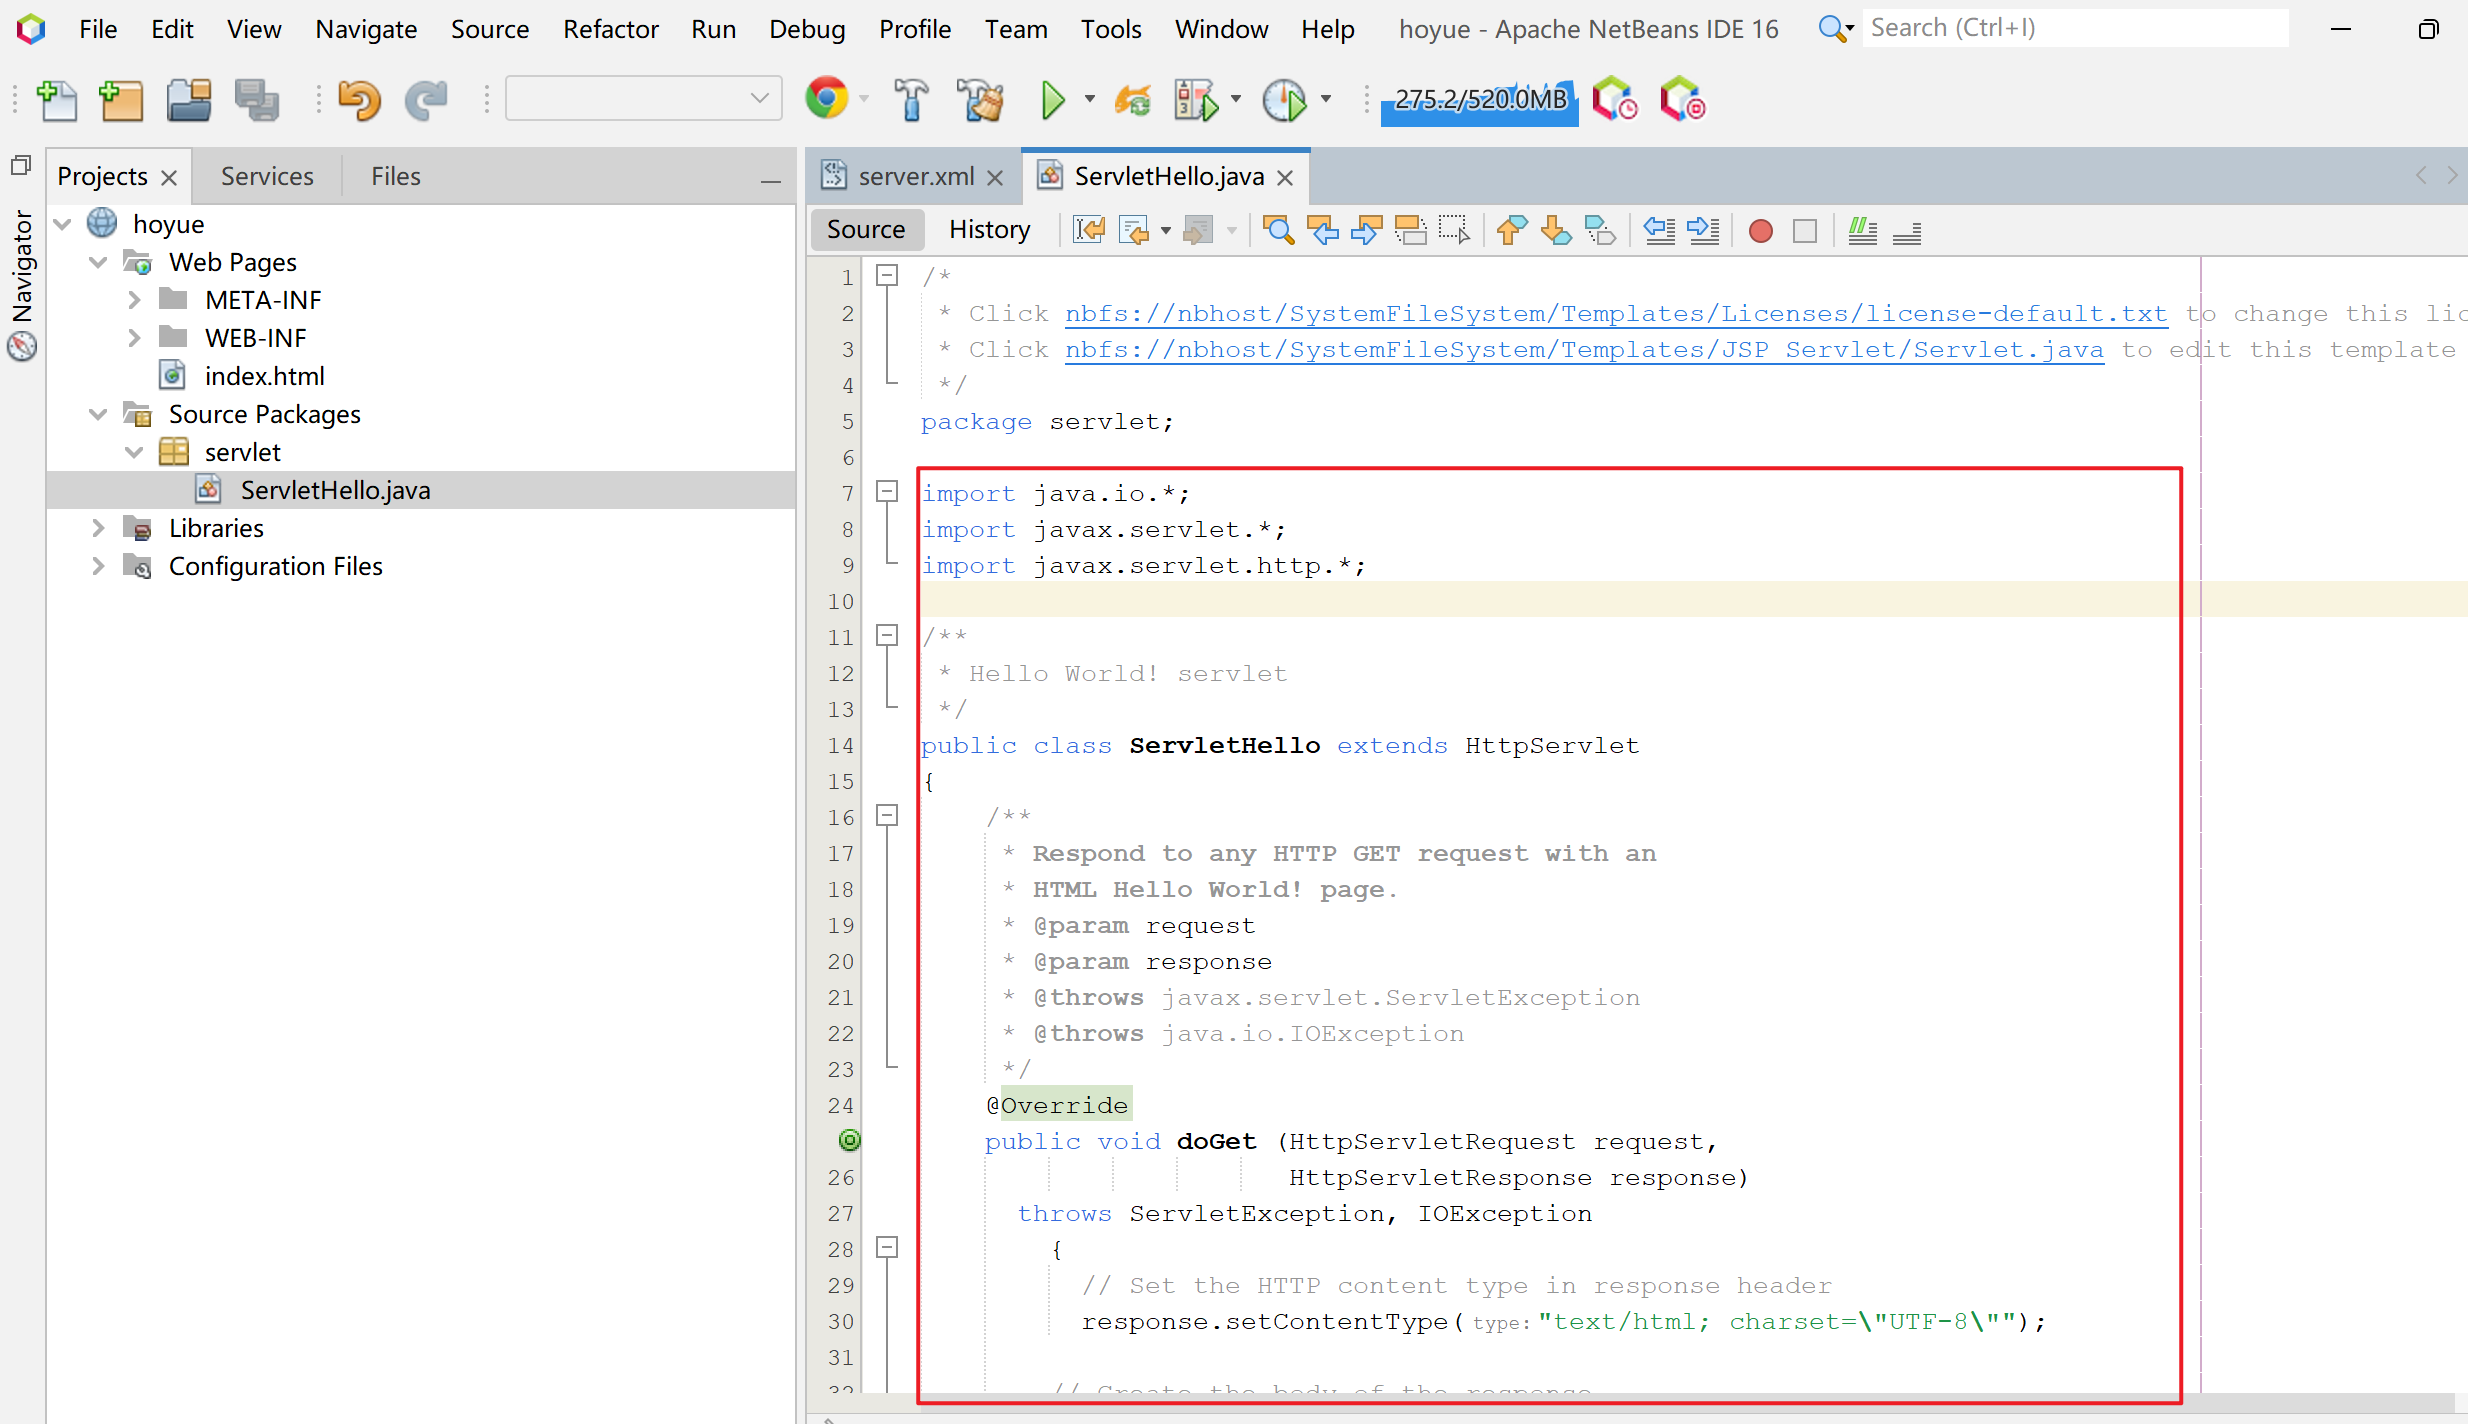The width and height of the screenshot is (2468, 1424).
Task: Close the server.xml tab
Action: tap(995, 178)
